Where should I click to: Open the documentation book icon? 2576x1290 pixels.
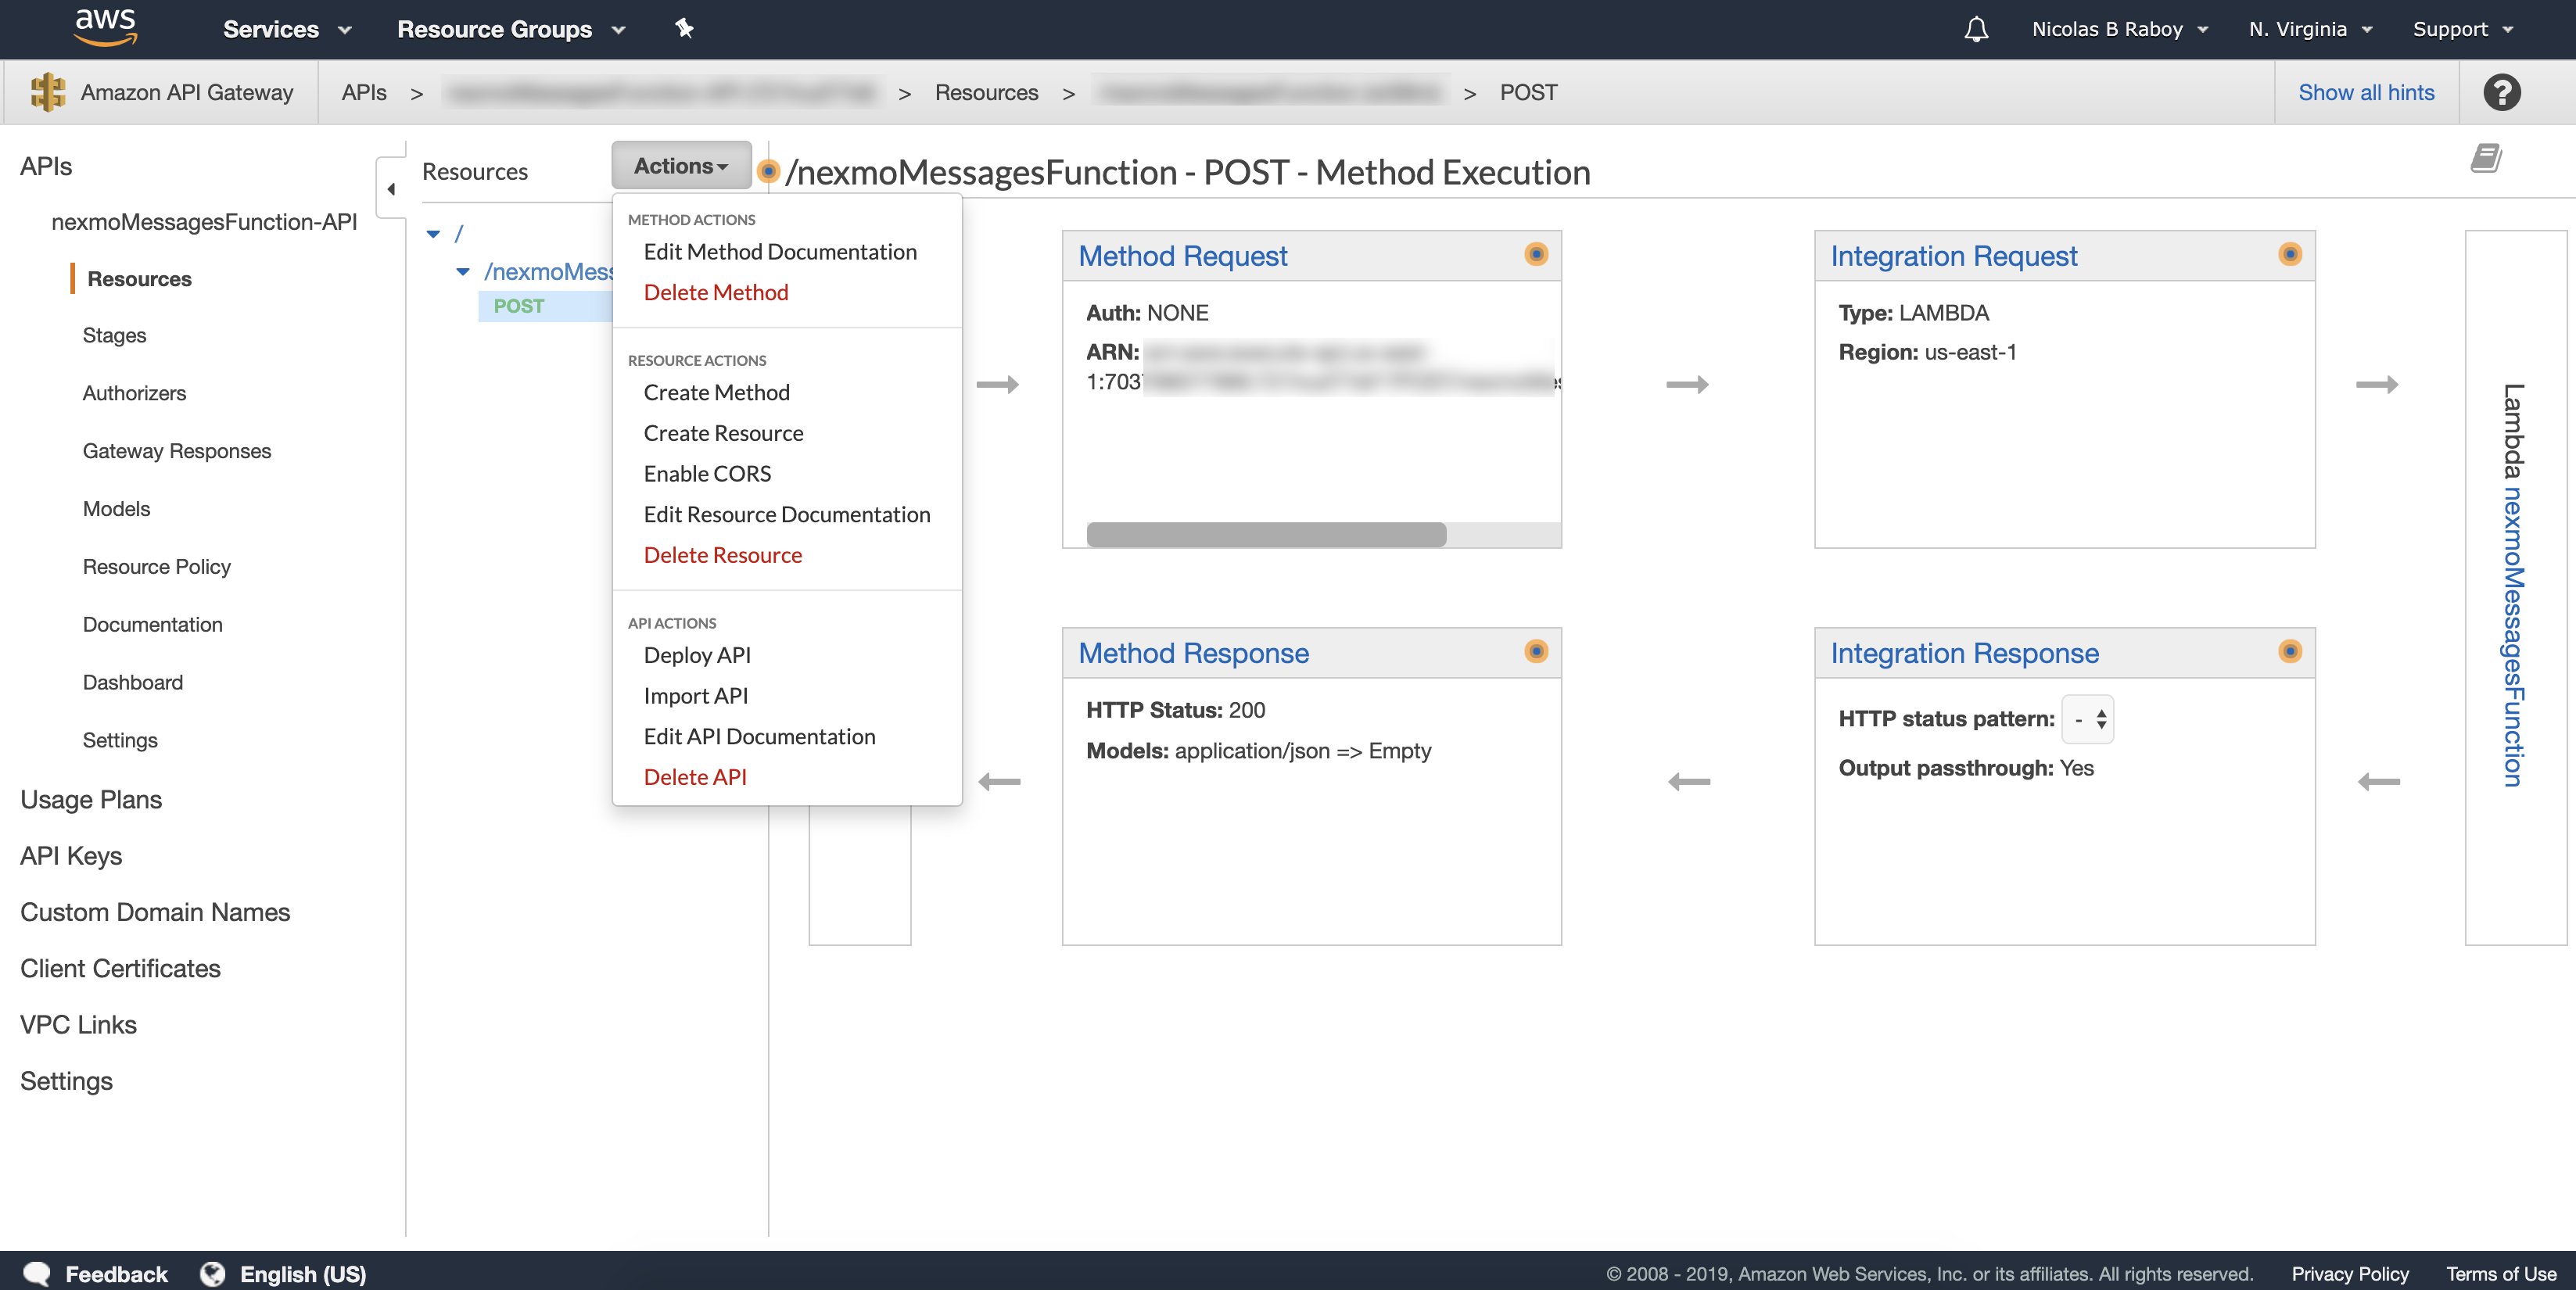(x=2487, y=158)
